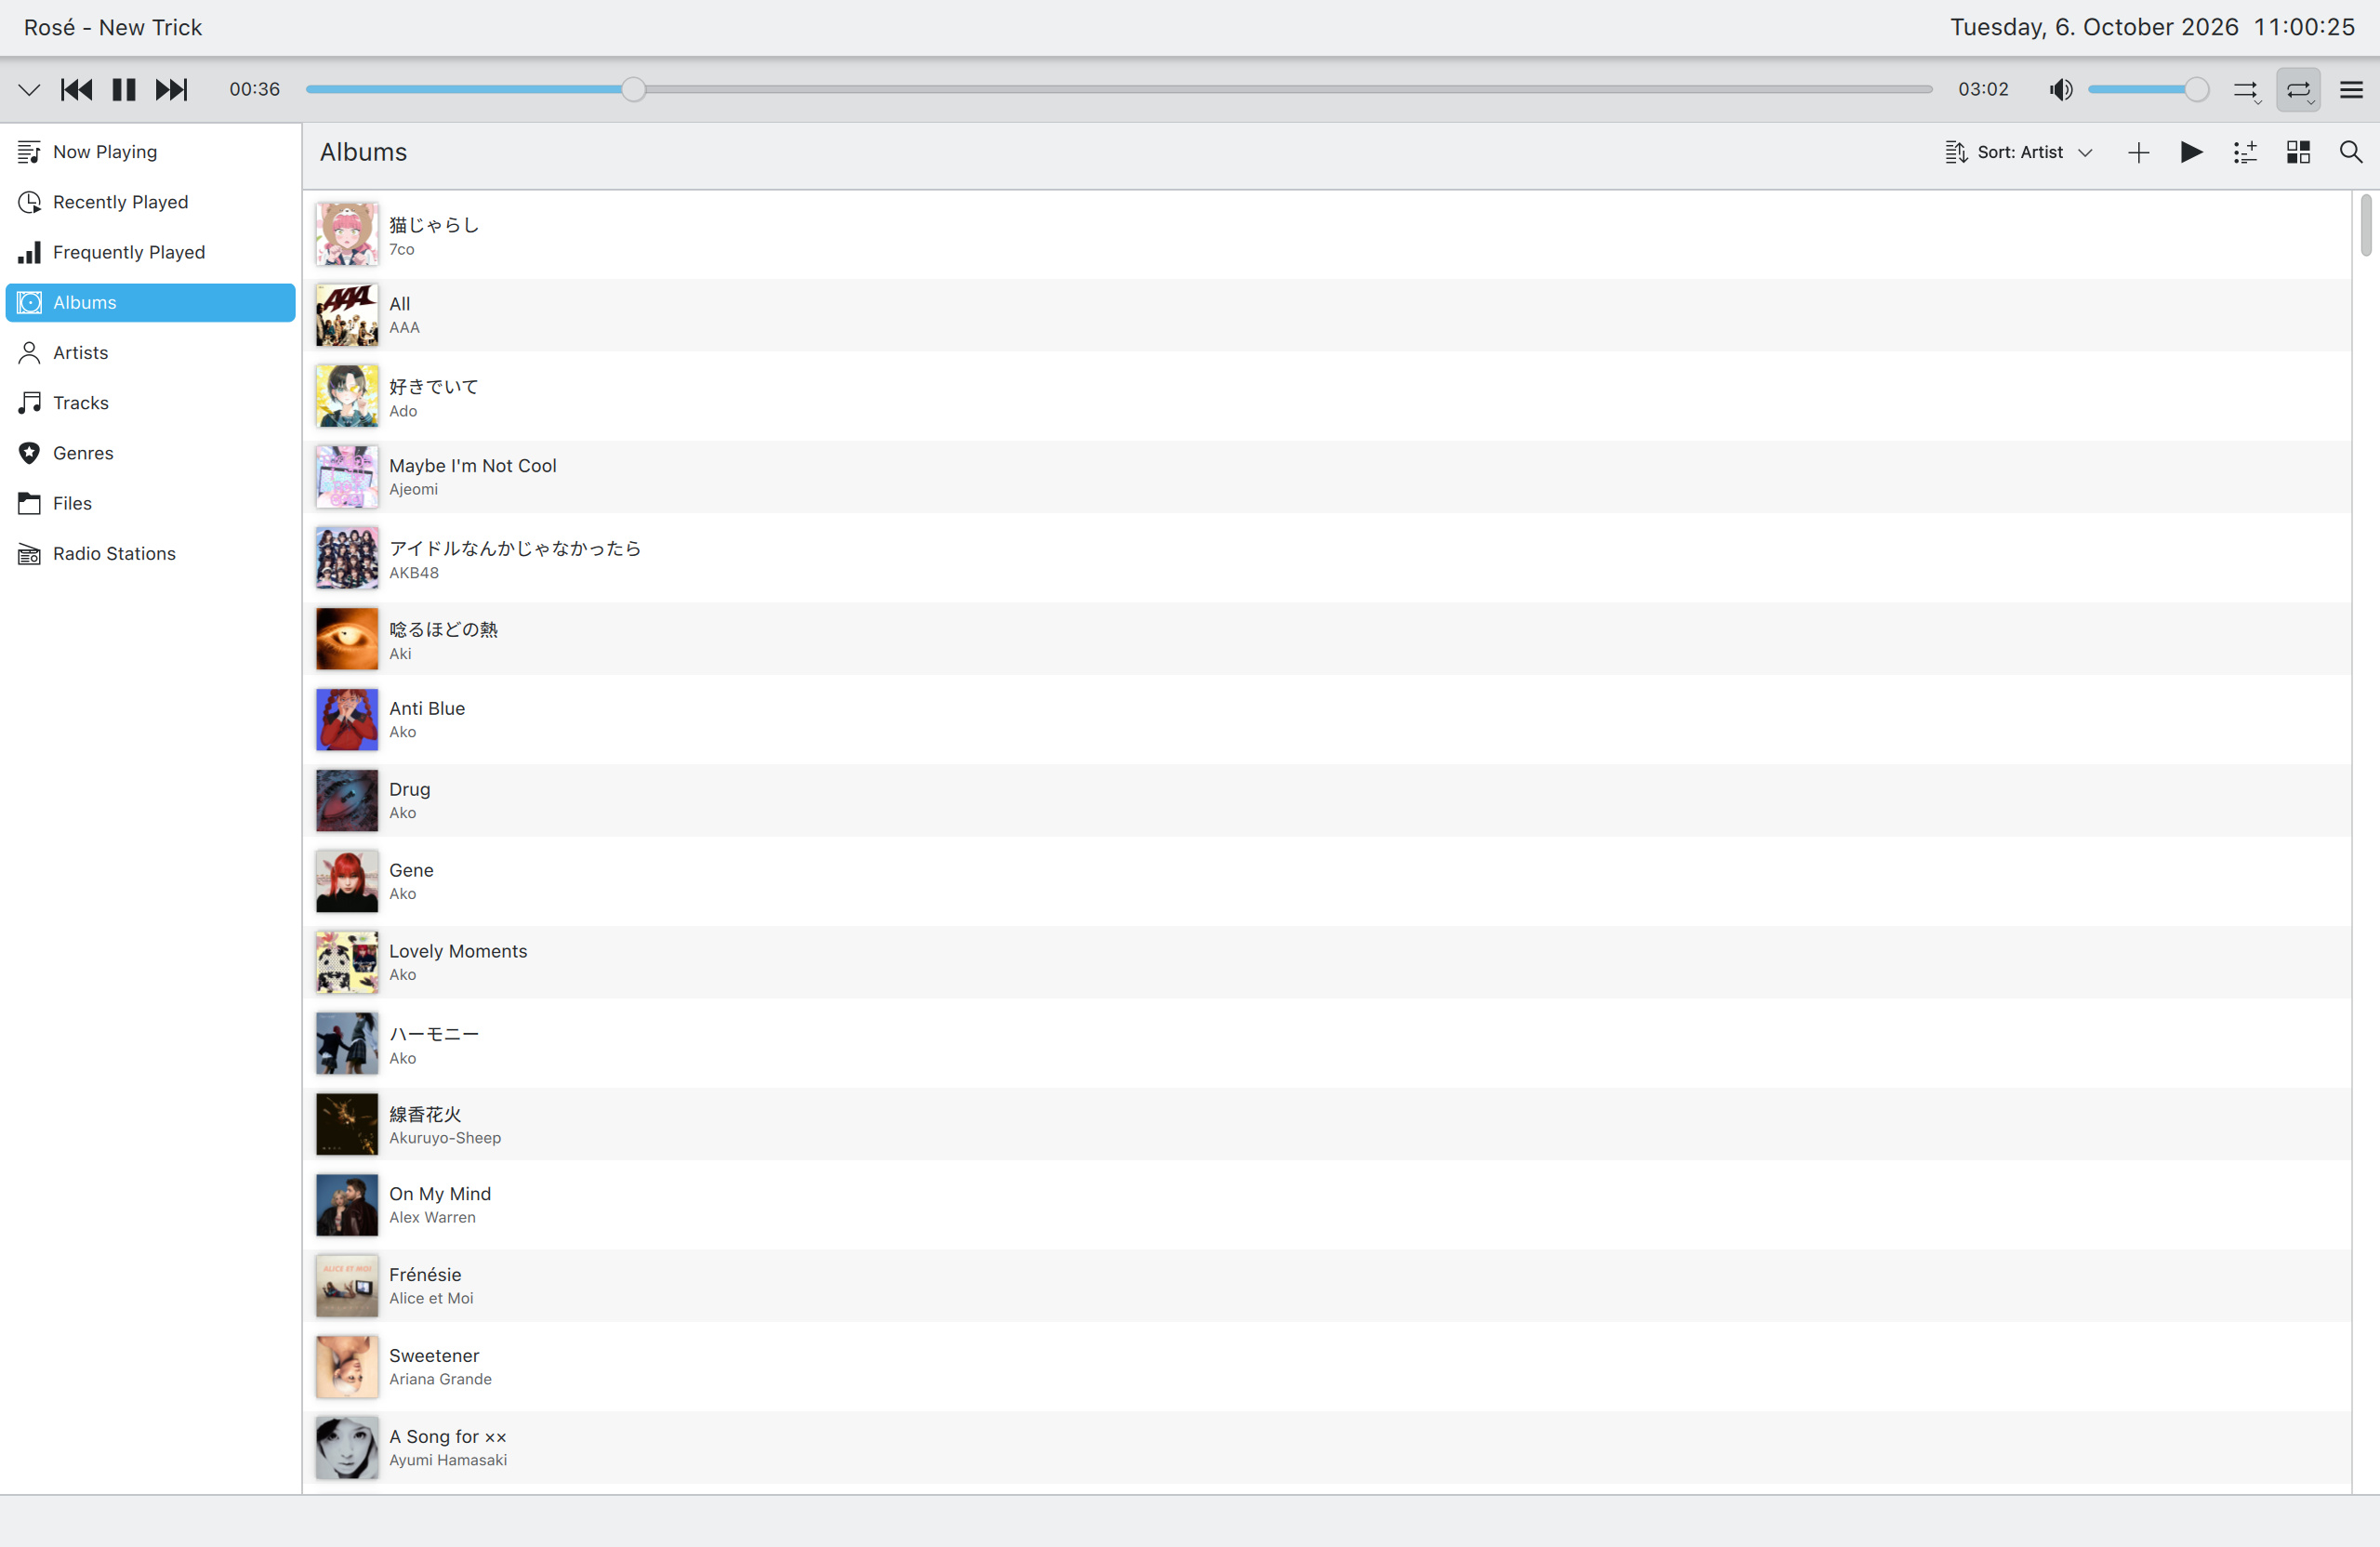Open the hamburger application menu
This screenshot has width=2380, height=1547.
2351,90
